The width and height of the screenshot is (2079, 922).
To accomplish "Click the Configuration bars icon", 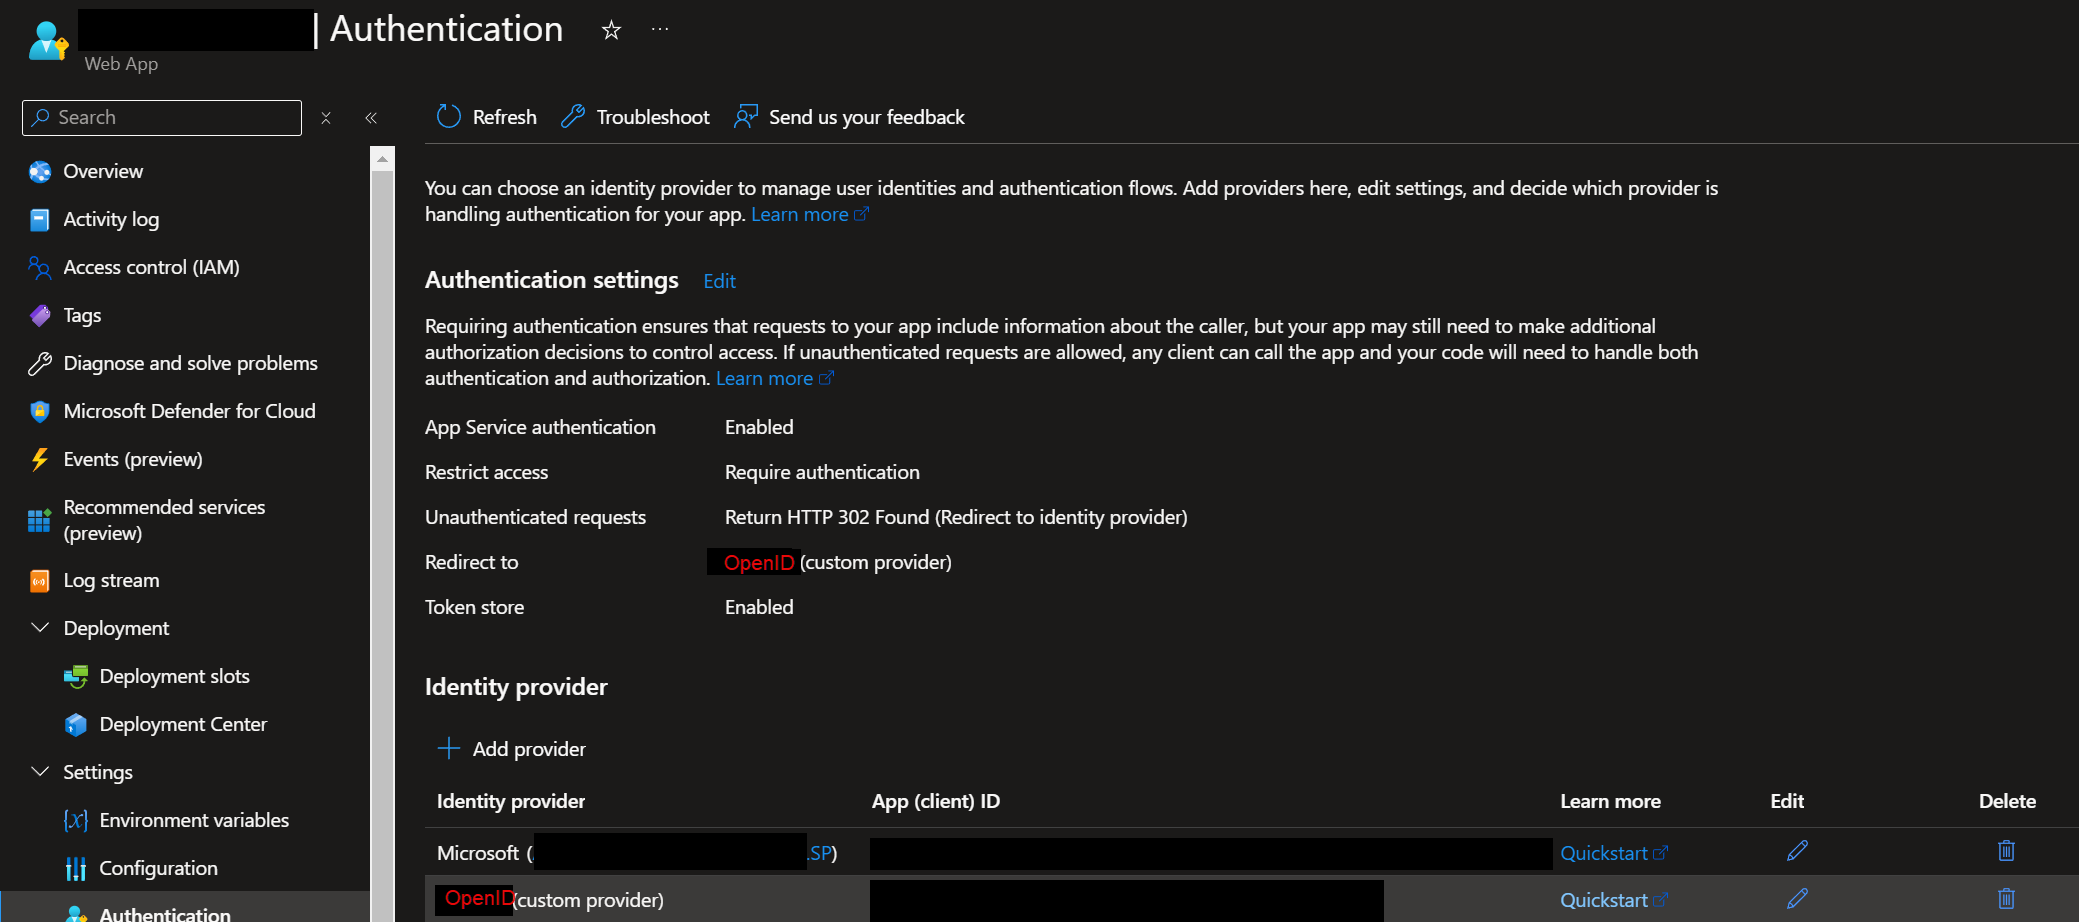I will [x=76, y=869].
